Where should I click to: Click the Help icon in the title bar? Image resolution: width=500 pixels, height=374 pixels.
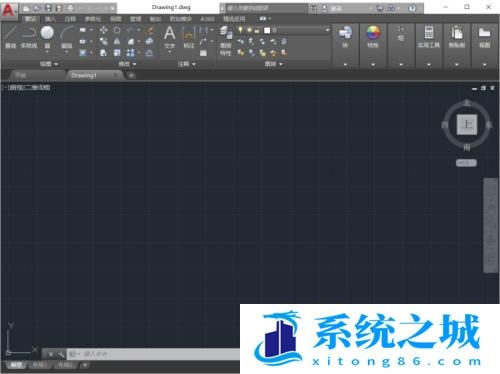(x=412, y=8)
